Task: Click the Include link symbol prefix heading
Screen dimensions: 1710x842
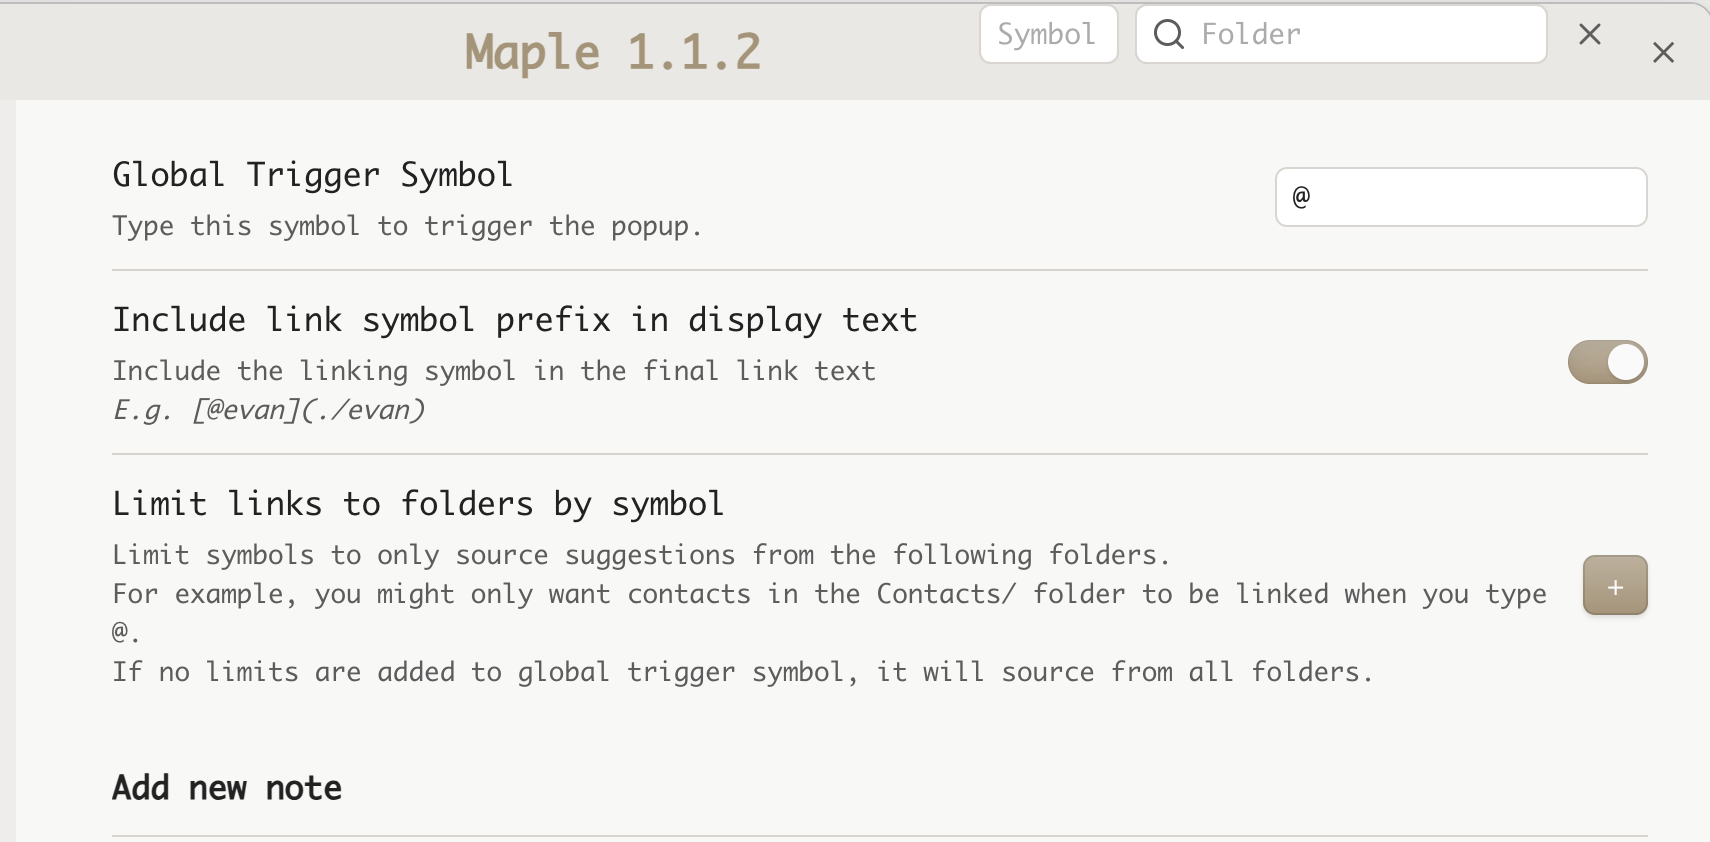Action: click(x=514, y=320)
